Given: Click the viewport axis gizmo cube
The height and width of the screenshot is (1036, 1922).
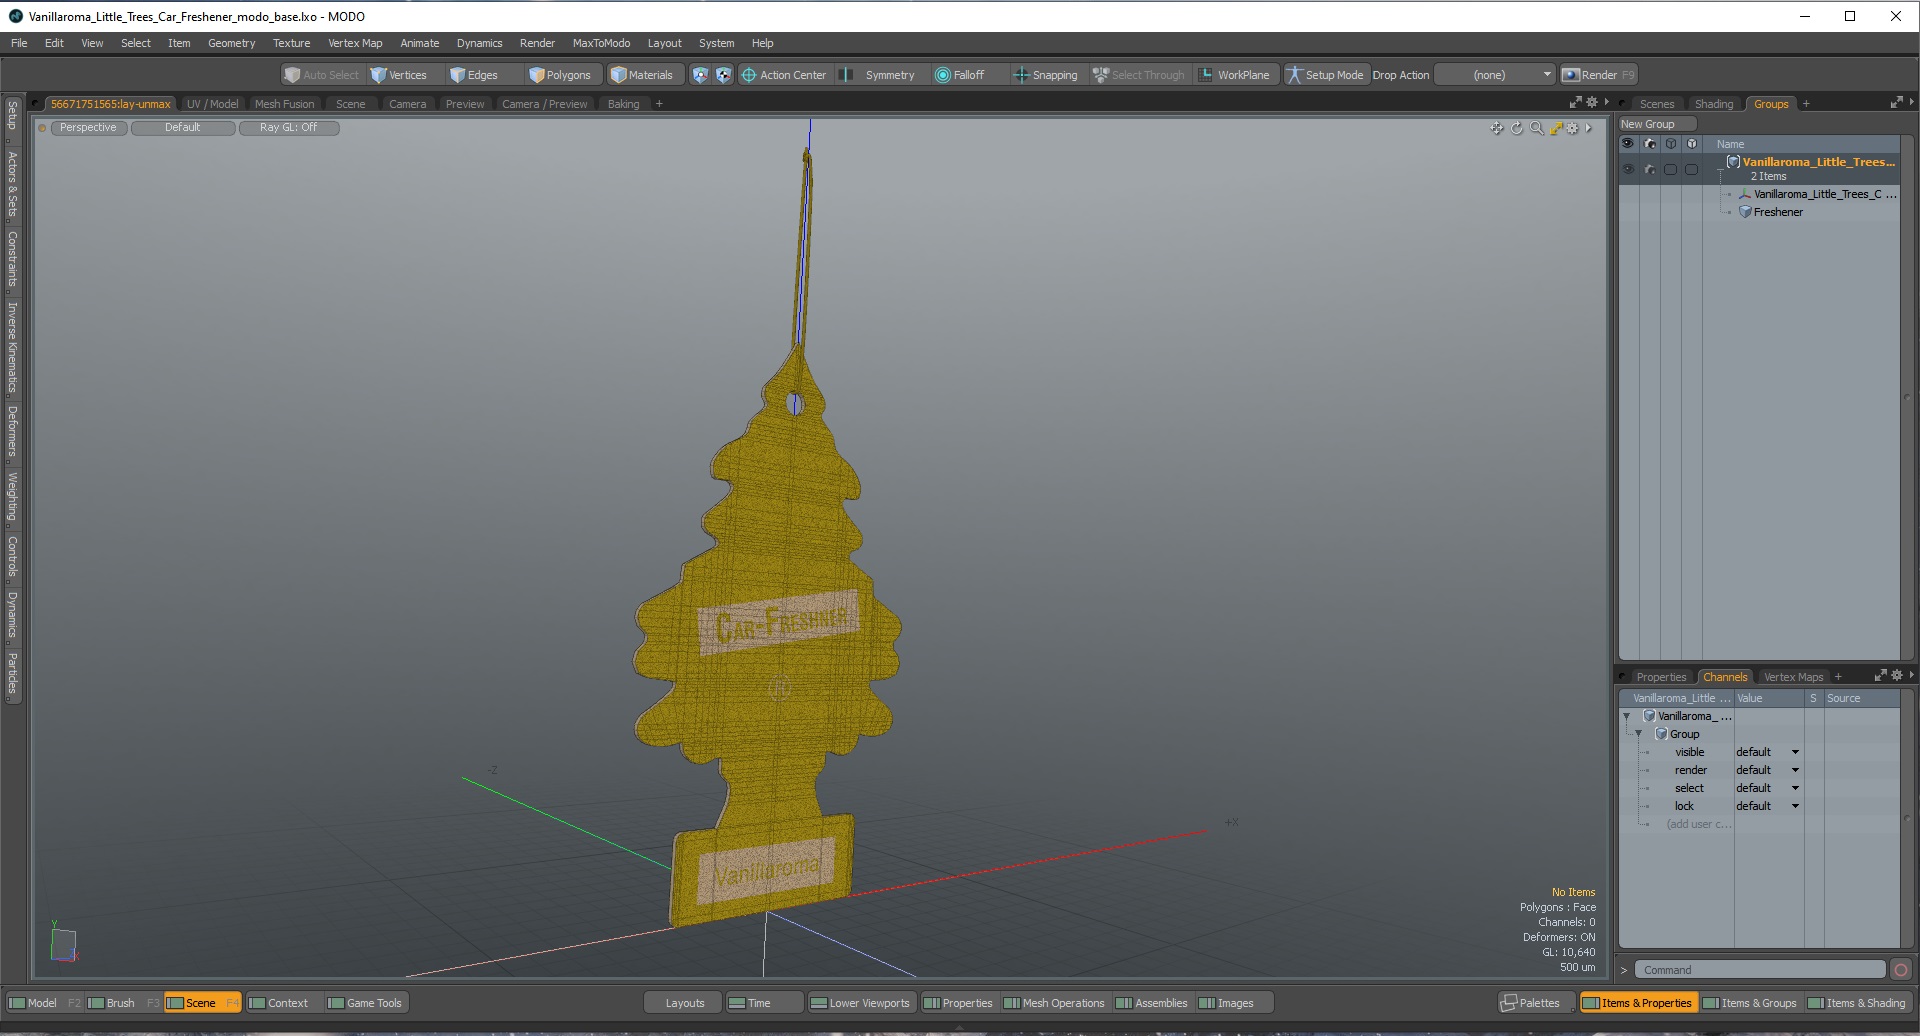Looking at the screenshot, I should click(63, 944).
